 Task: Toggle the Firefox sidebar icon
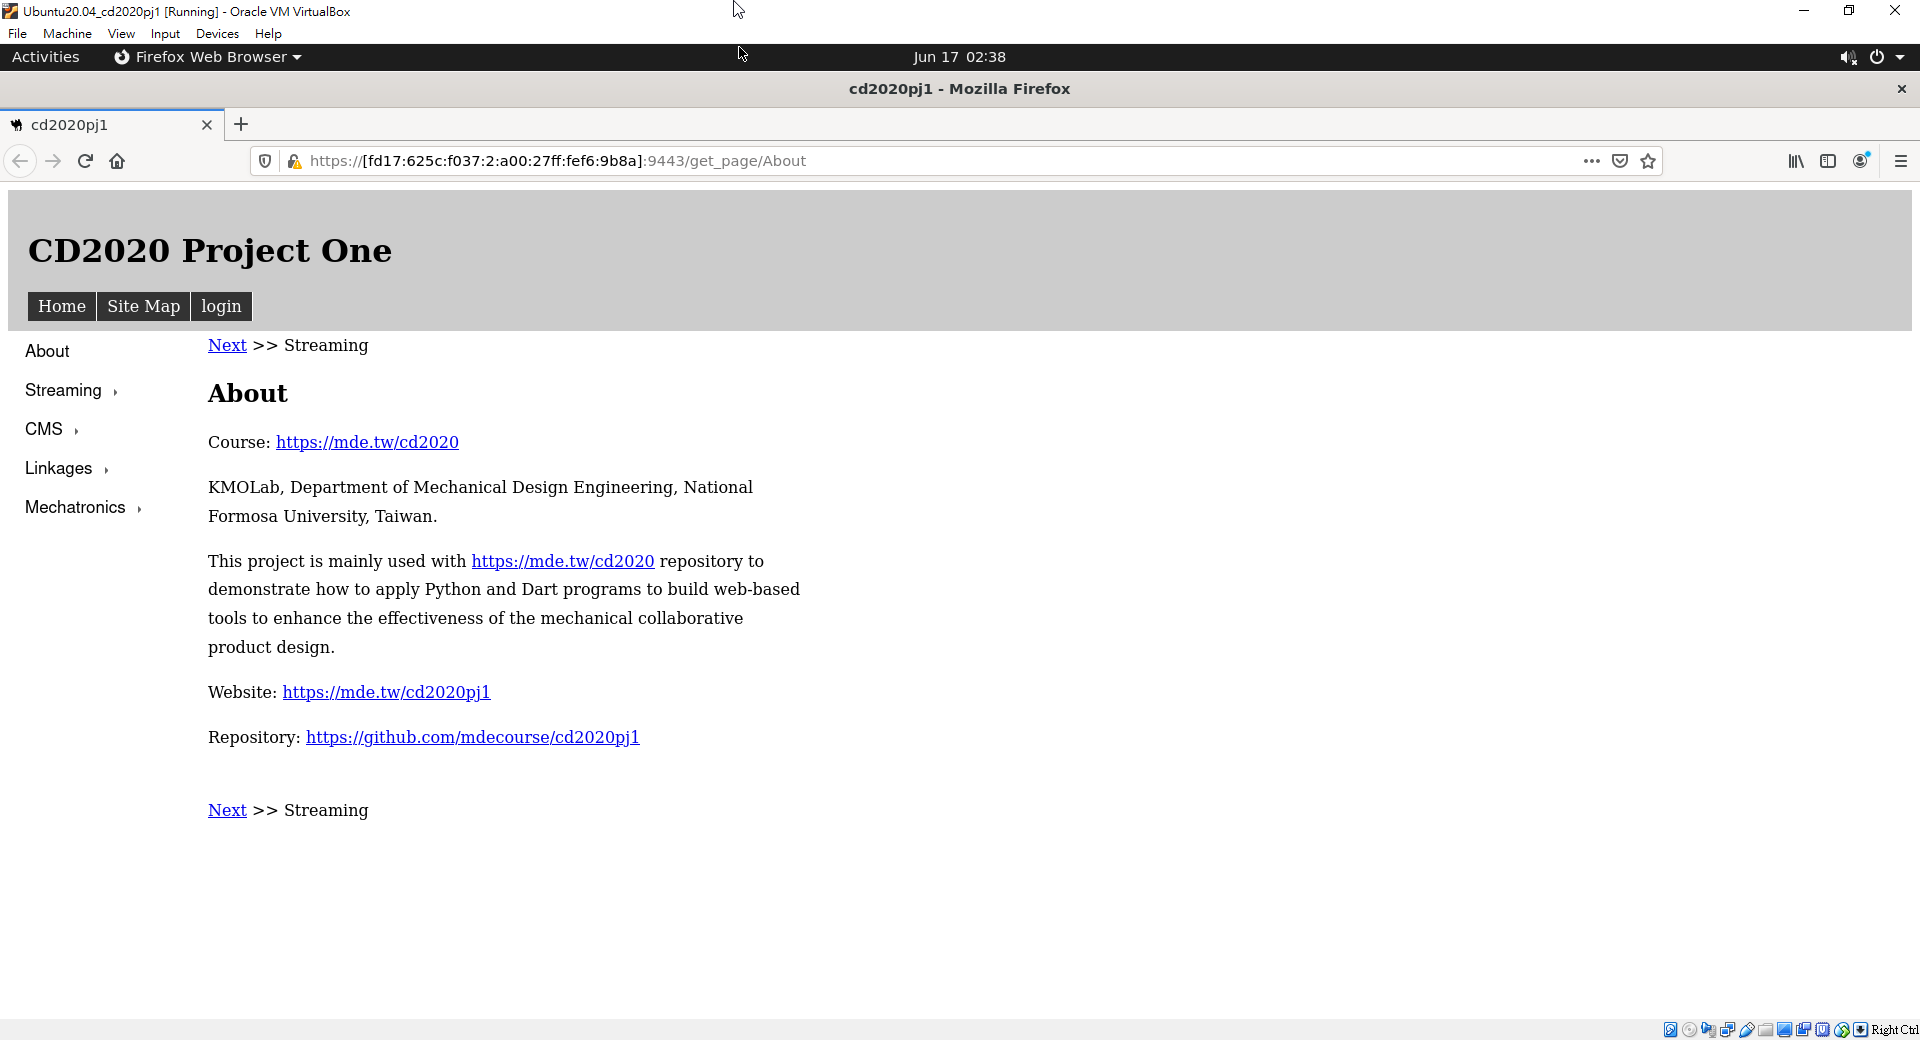(x=1828, y=161)
